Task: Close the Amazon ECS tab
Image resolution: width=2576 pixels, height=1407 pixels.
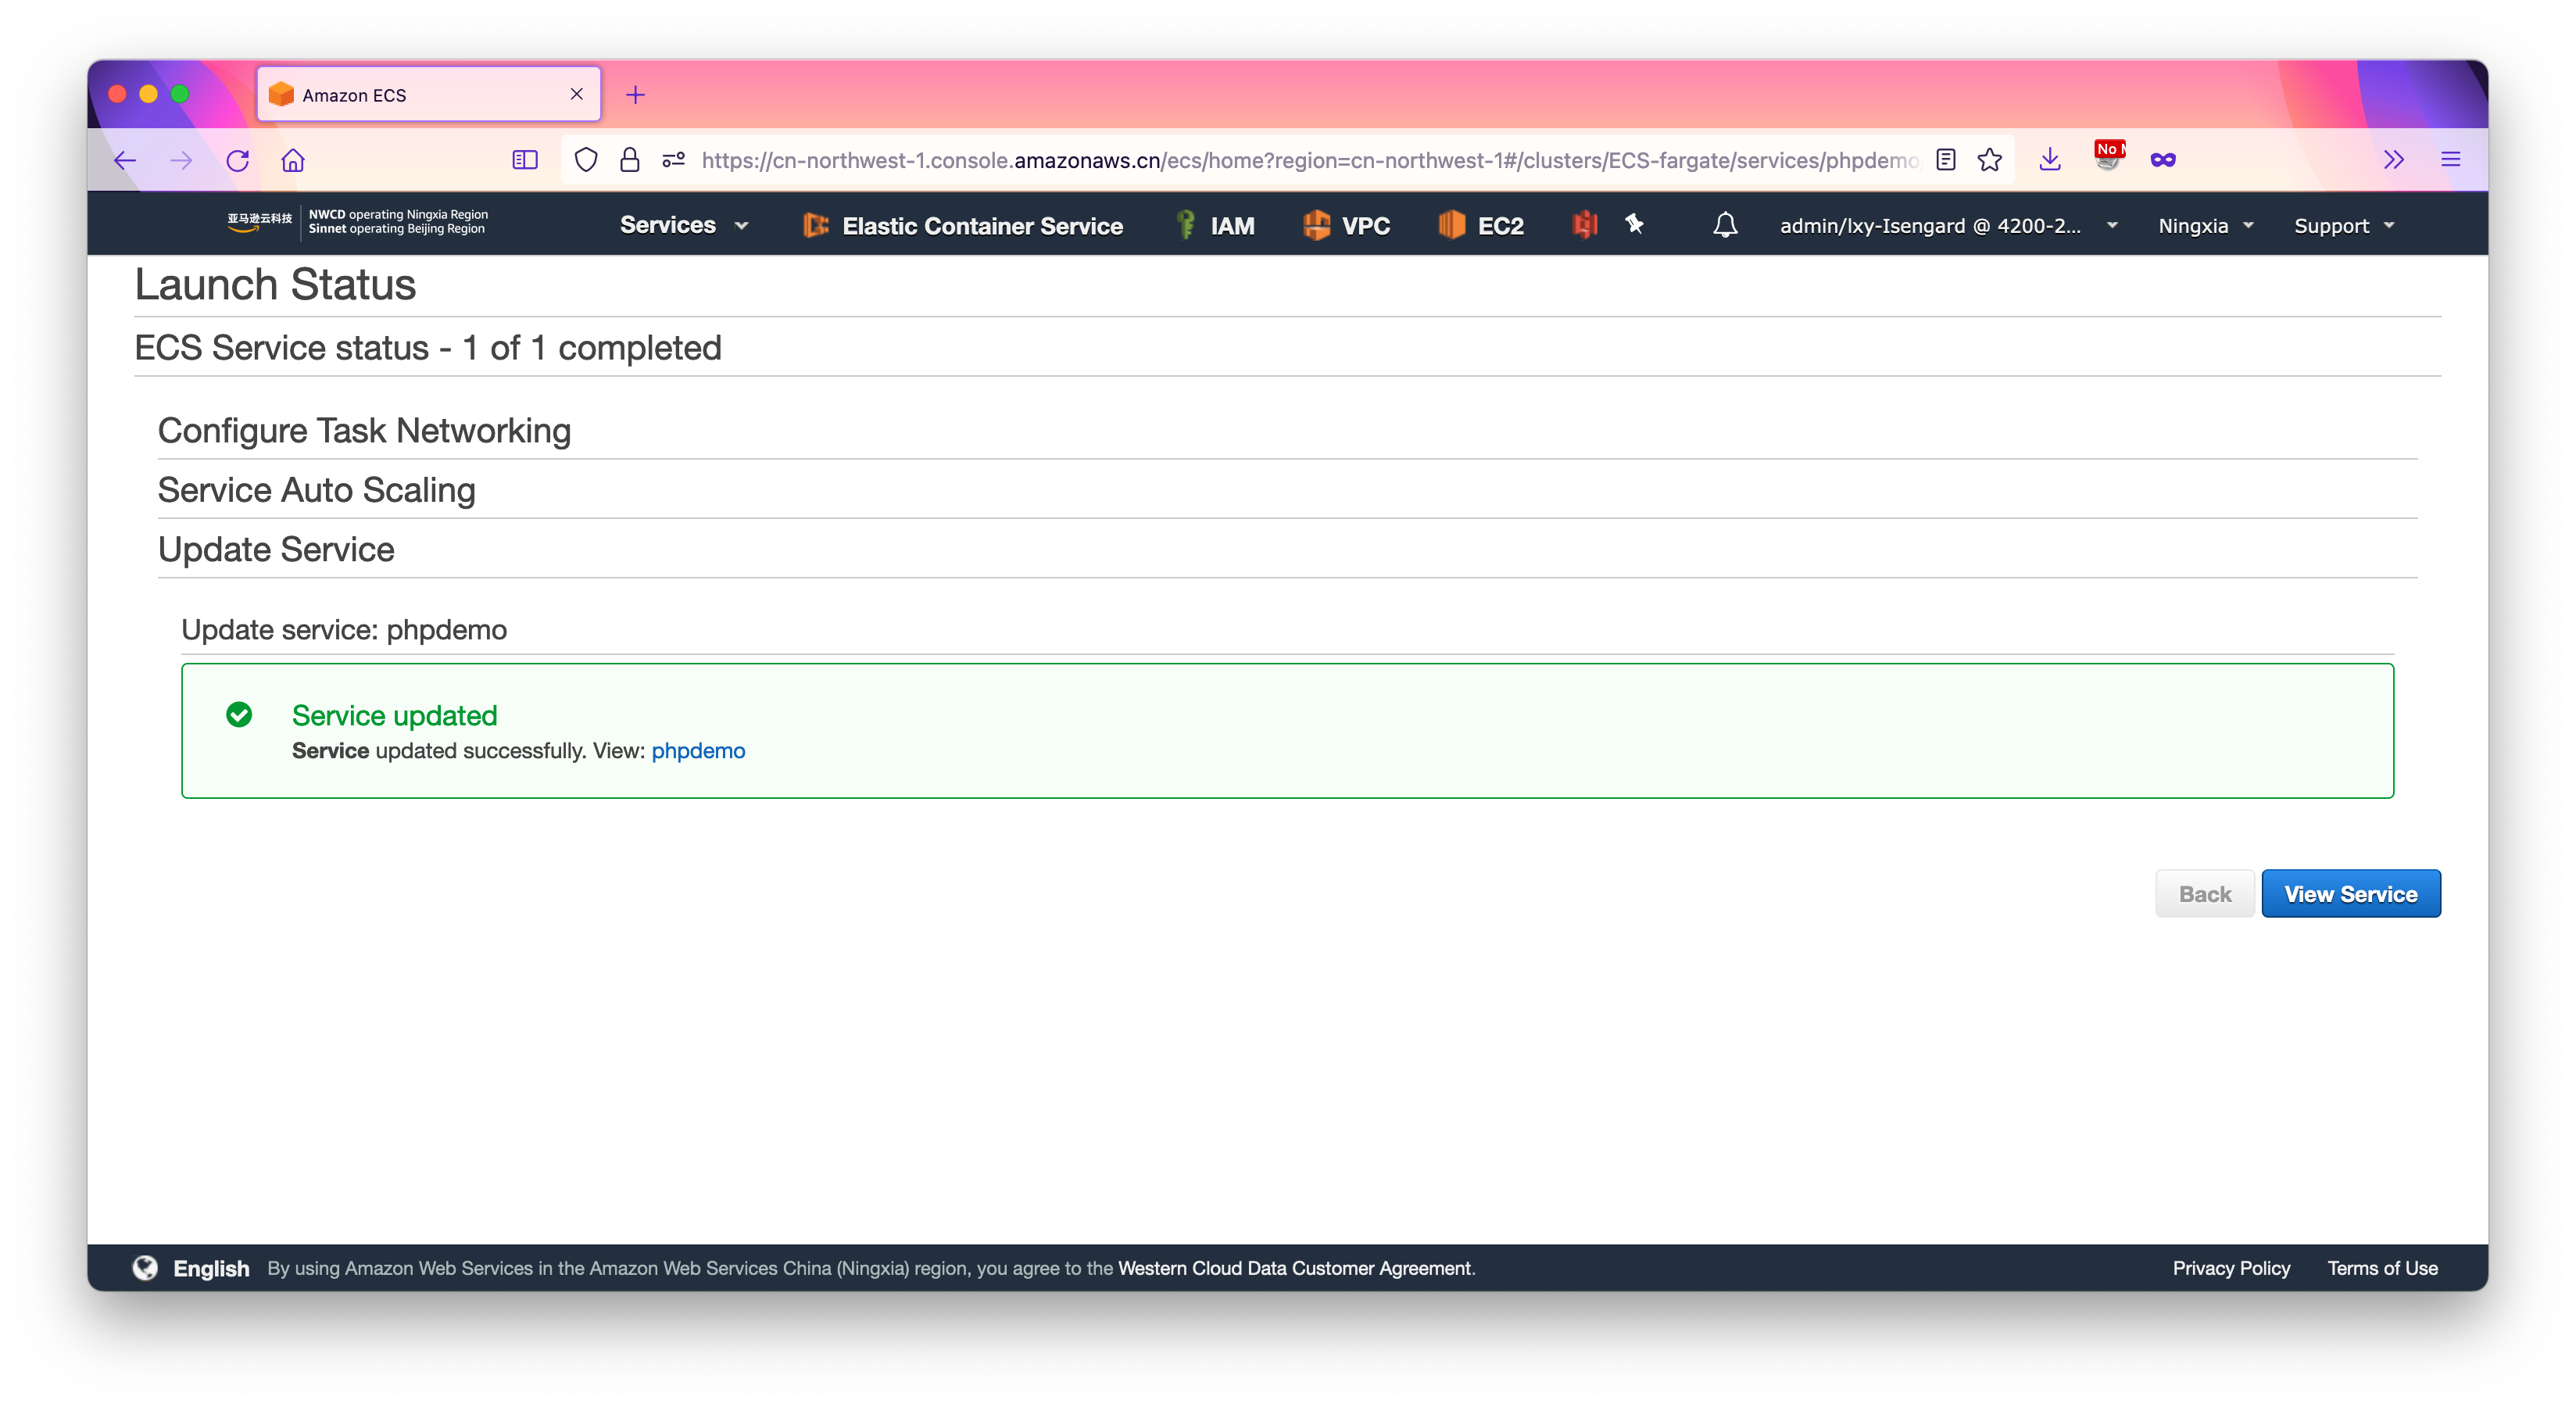Action: (x=577, y=94)
